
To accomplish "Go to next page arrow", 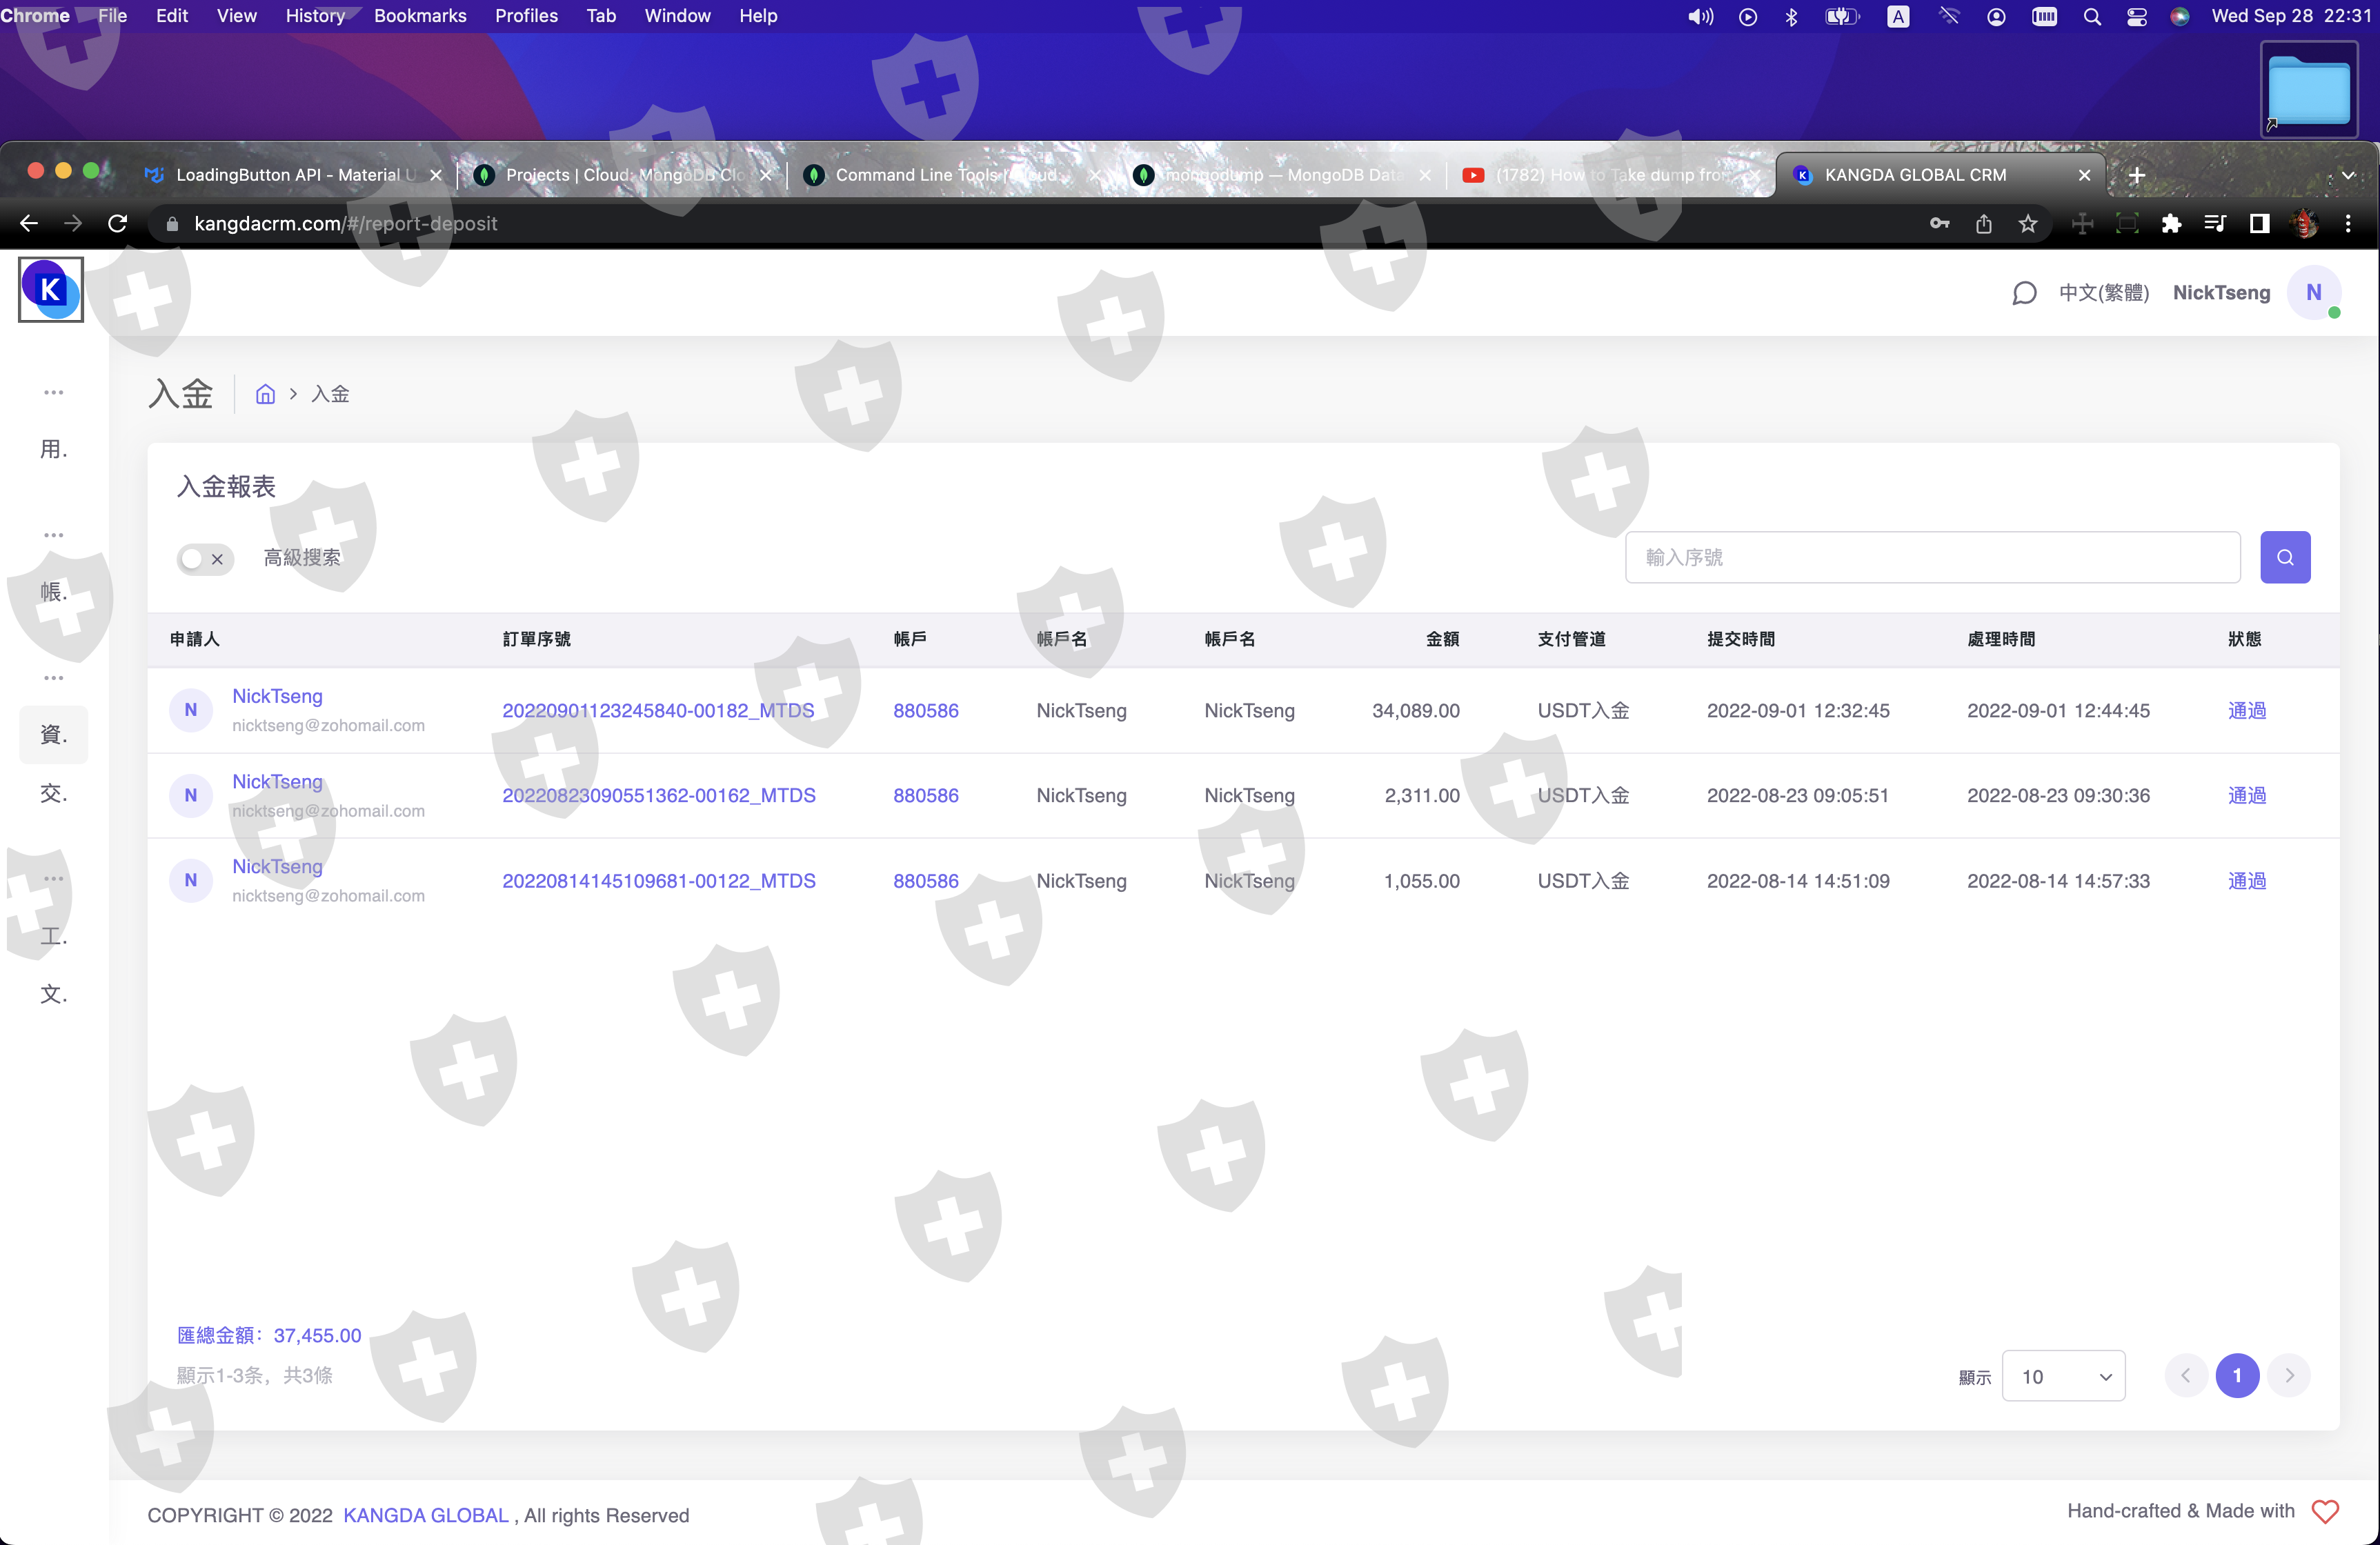I will pos(2289,1376).
